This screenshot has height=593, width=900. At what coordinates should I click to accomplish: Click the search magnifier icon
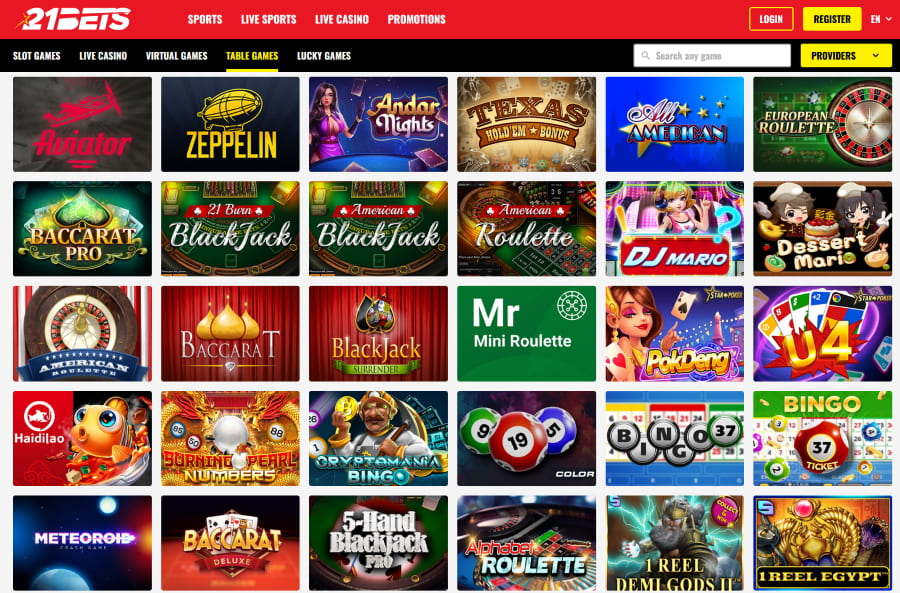pyautogui.click(x=646, y=56)
